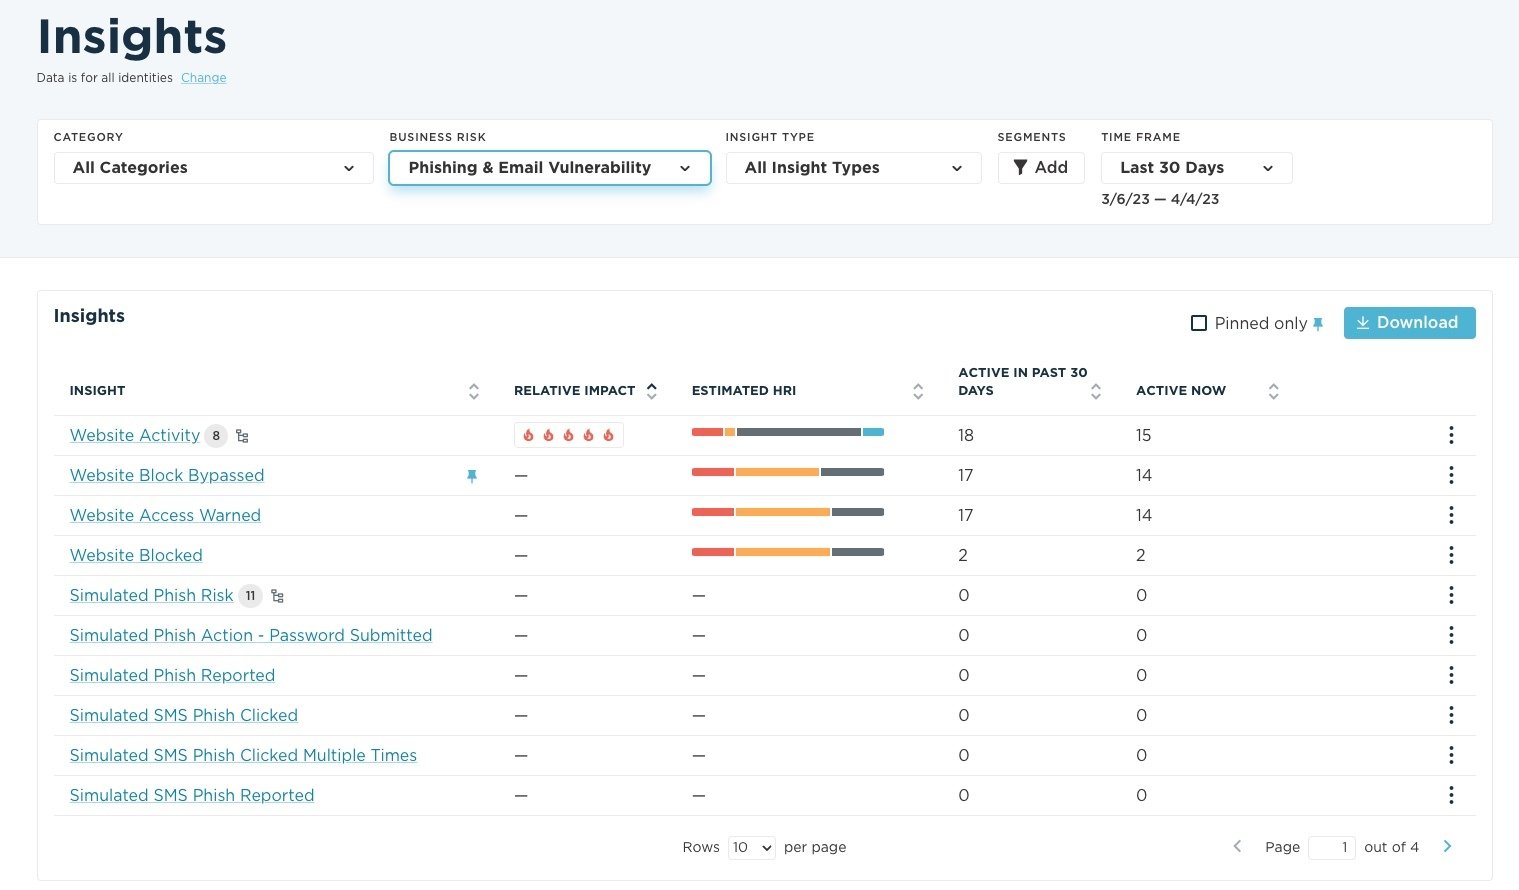
Task: Sort the Insight column alphabetically
Action: [474, 391]
